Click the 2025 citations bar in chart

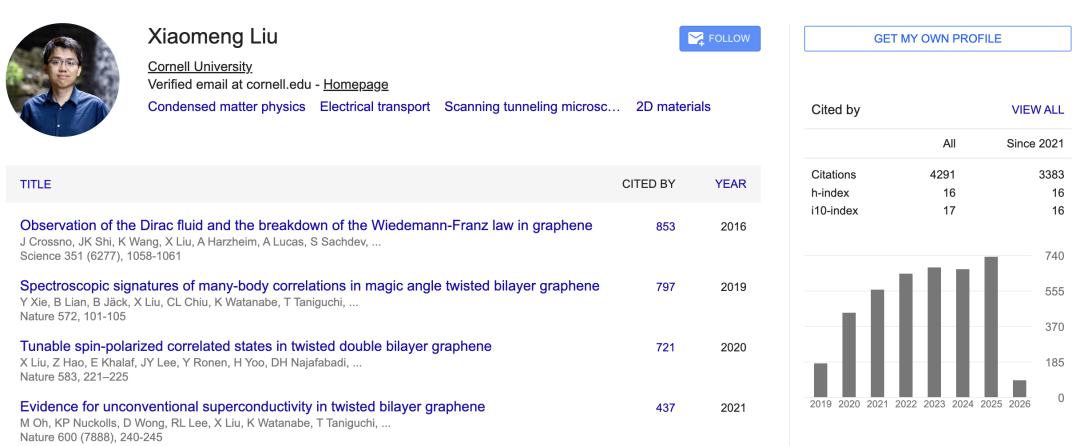coord(991,326)
